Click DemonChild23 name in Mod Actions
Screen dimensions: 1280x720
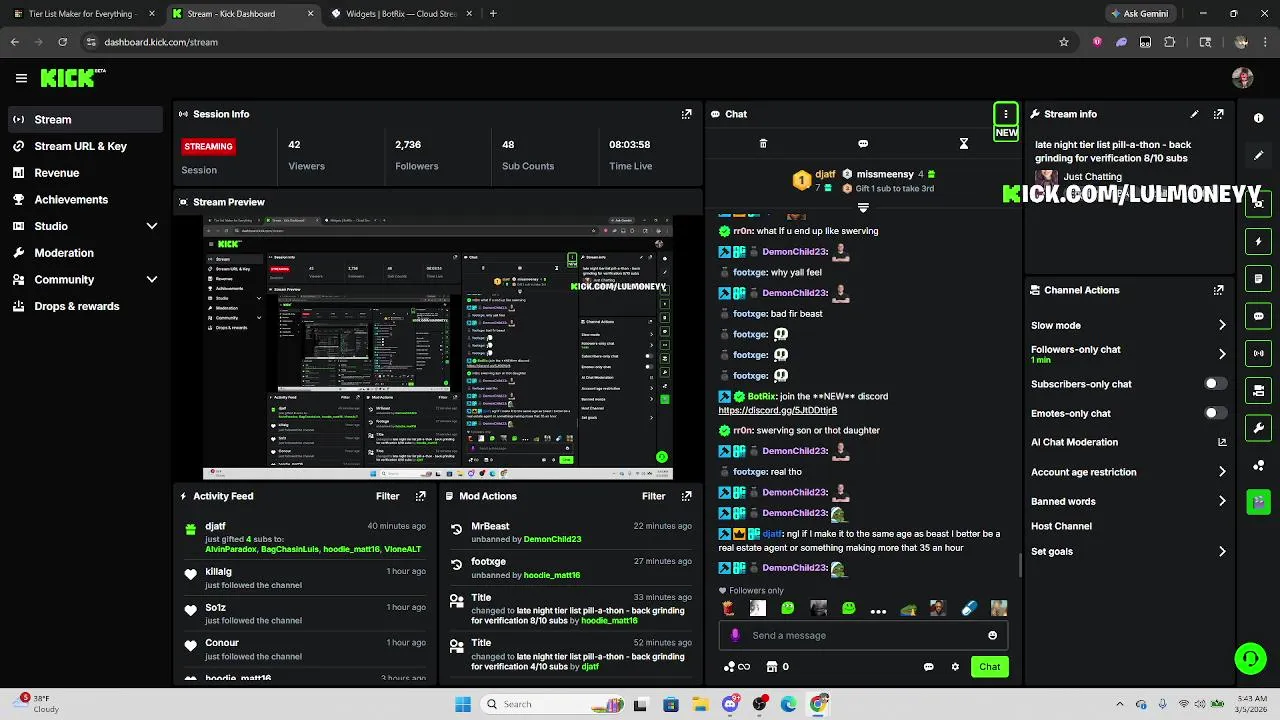[x=552, y=539]
